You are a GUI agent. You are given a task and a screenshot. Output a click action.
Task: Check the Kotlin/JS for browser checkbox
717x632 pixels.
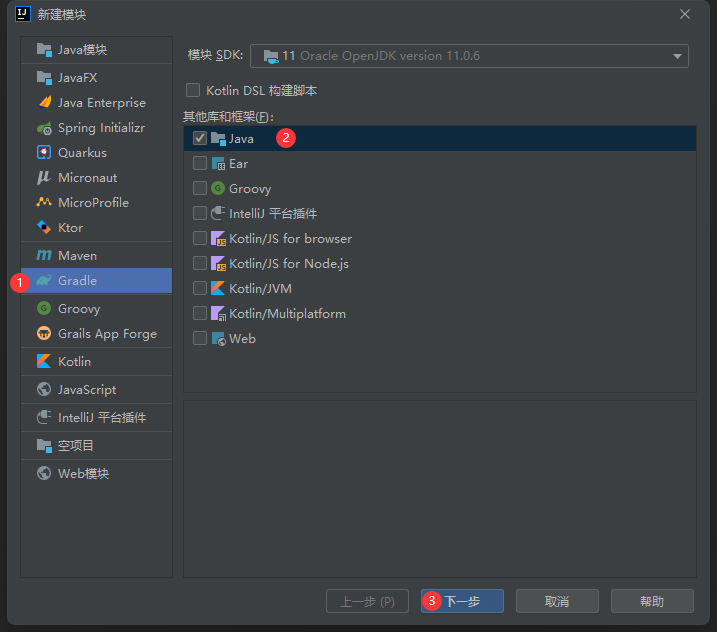(x=200, y=238)
